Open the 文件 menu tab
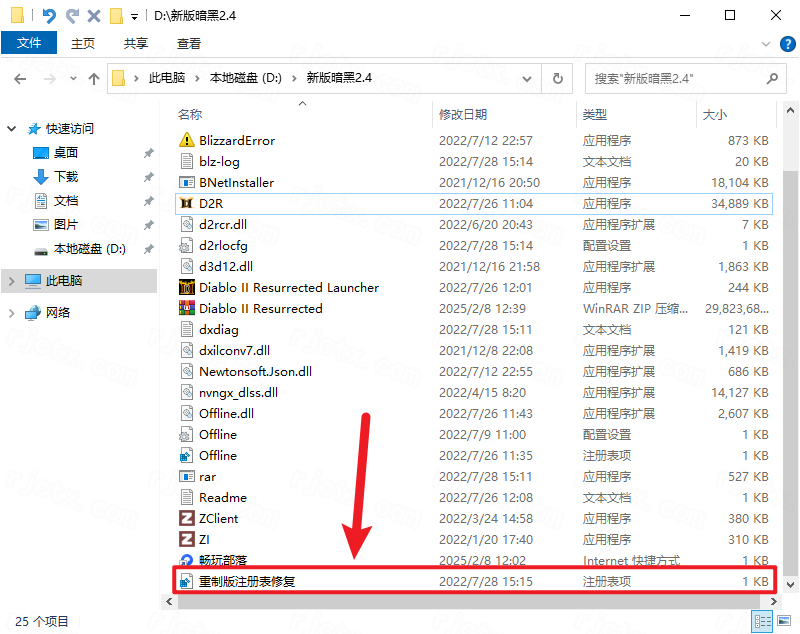 coord(29,43)
